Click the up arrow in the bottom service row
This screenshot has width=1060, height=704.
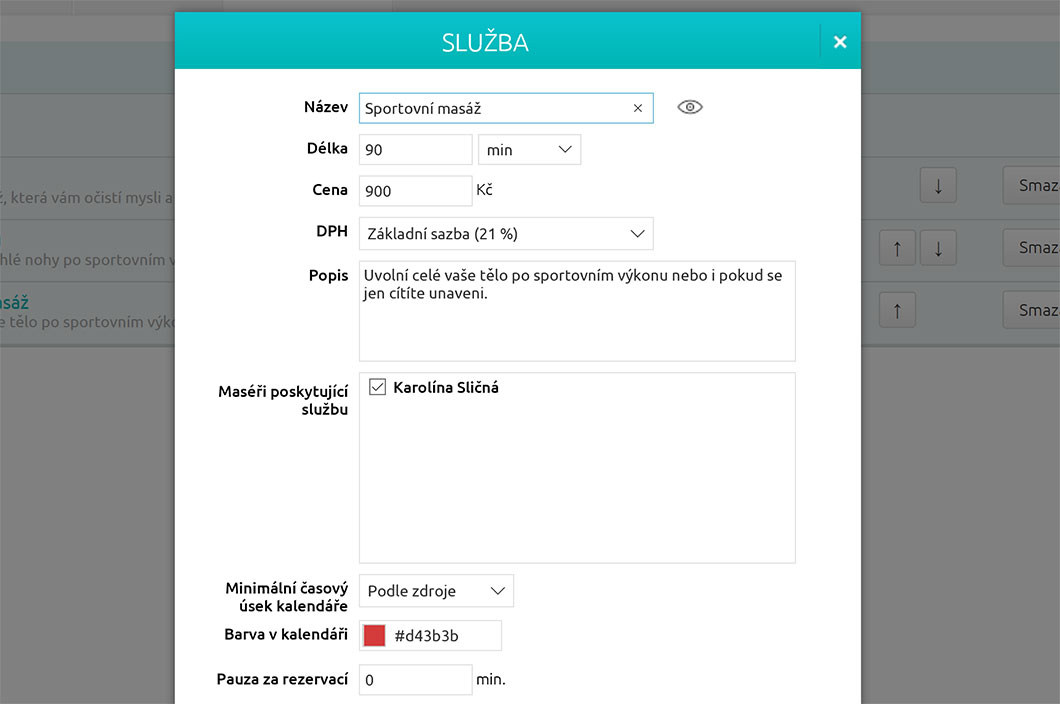pos(897,311)
